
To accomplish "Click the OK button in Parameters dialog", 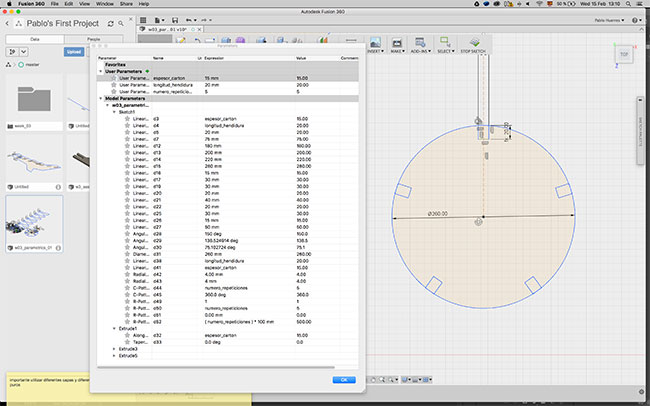I will coord(342,379).
